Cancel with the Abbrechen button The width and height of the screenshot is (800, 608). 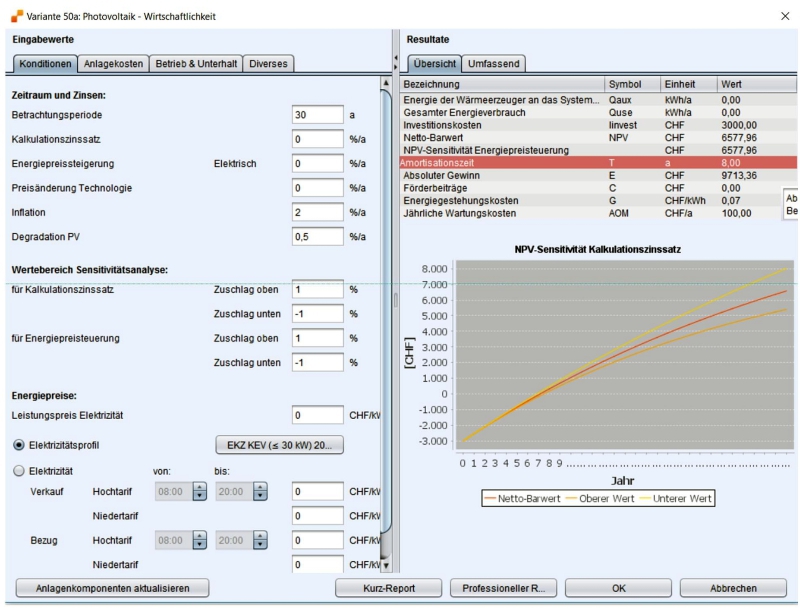[x=733, y=588]
